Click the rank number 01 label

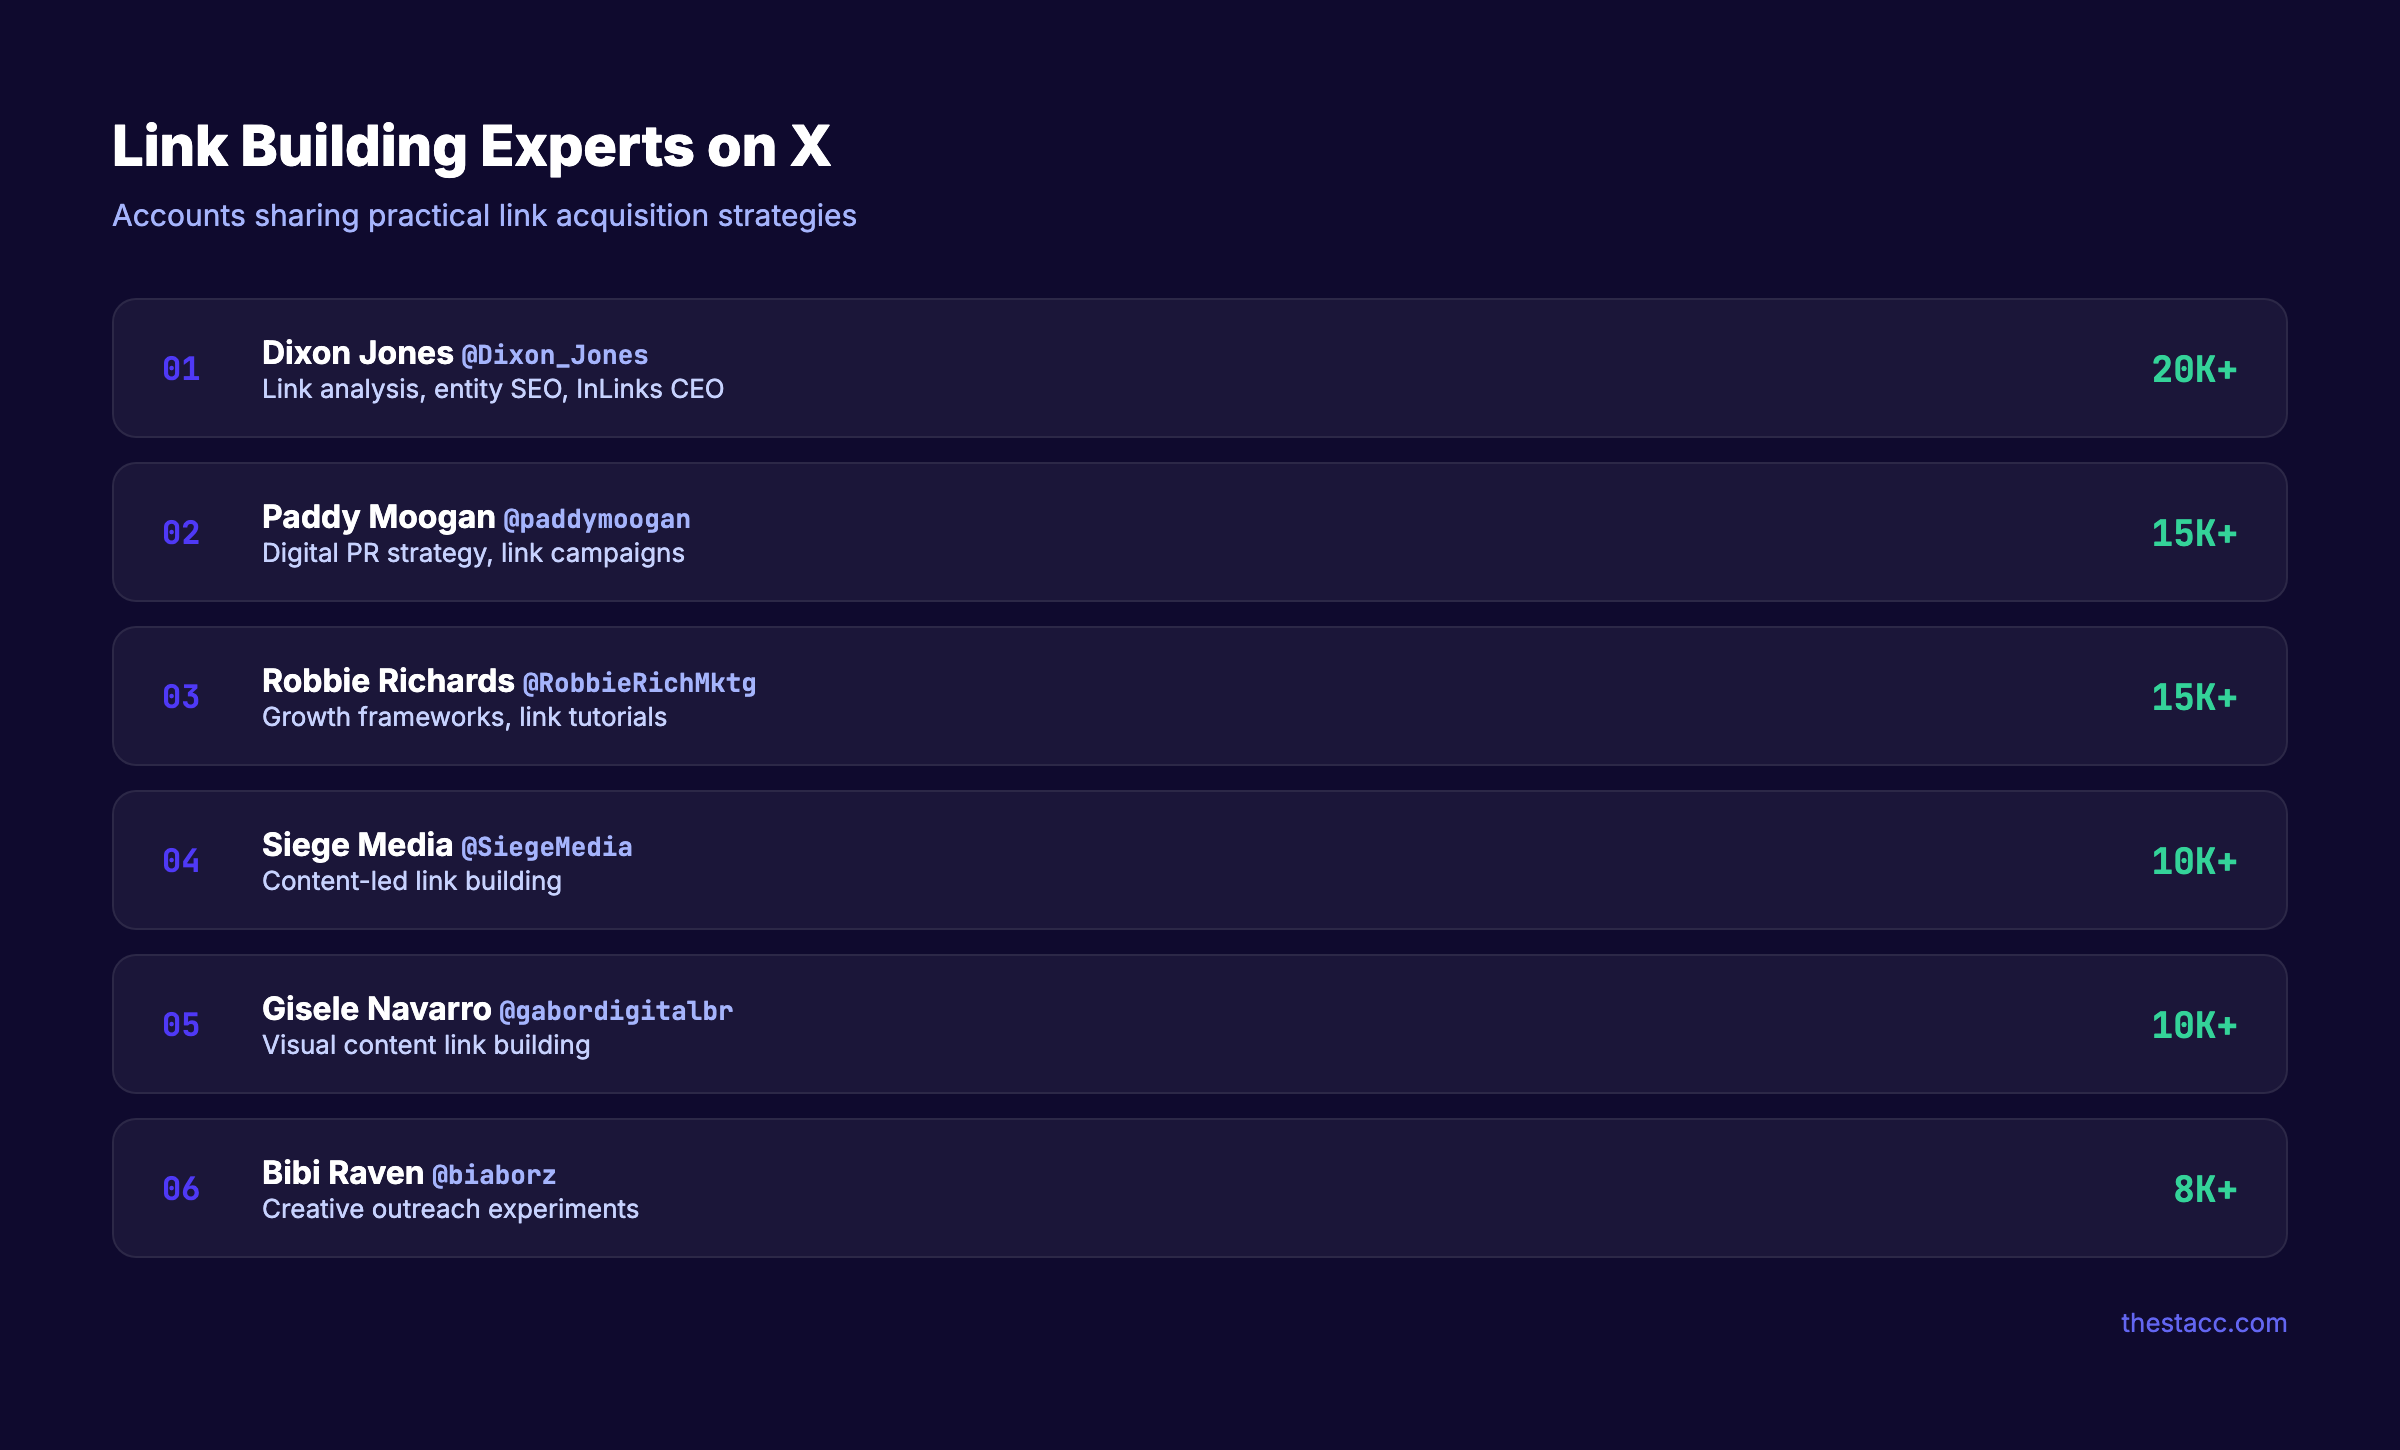tap(181, 368)
